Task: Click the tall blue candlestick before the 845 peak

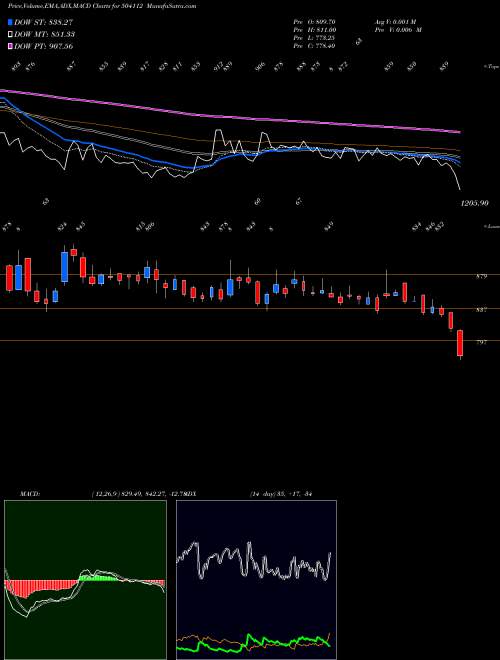Action: click(64, 267)
